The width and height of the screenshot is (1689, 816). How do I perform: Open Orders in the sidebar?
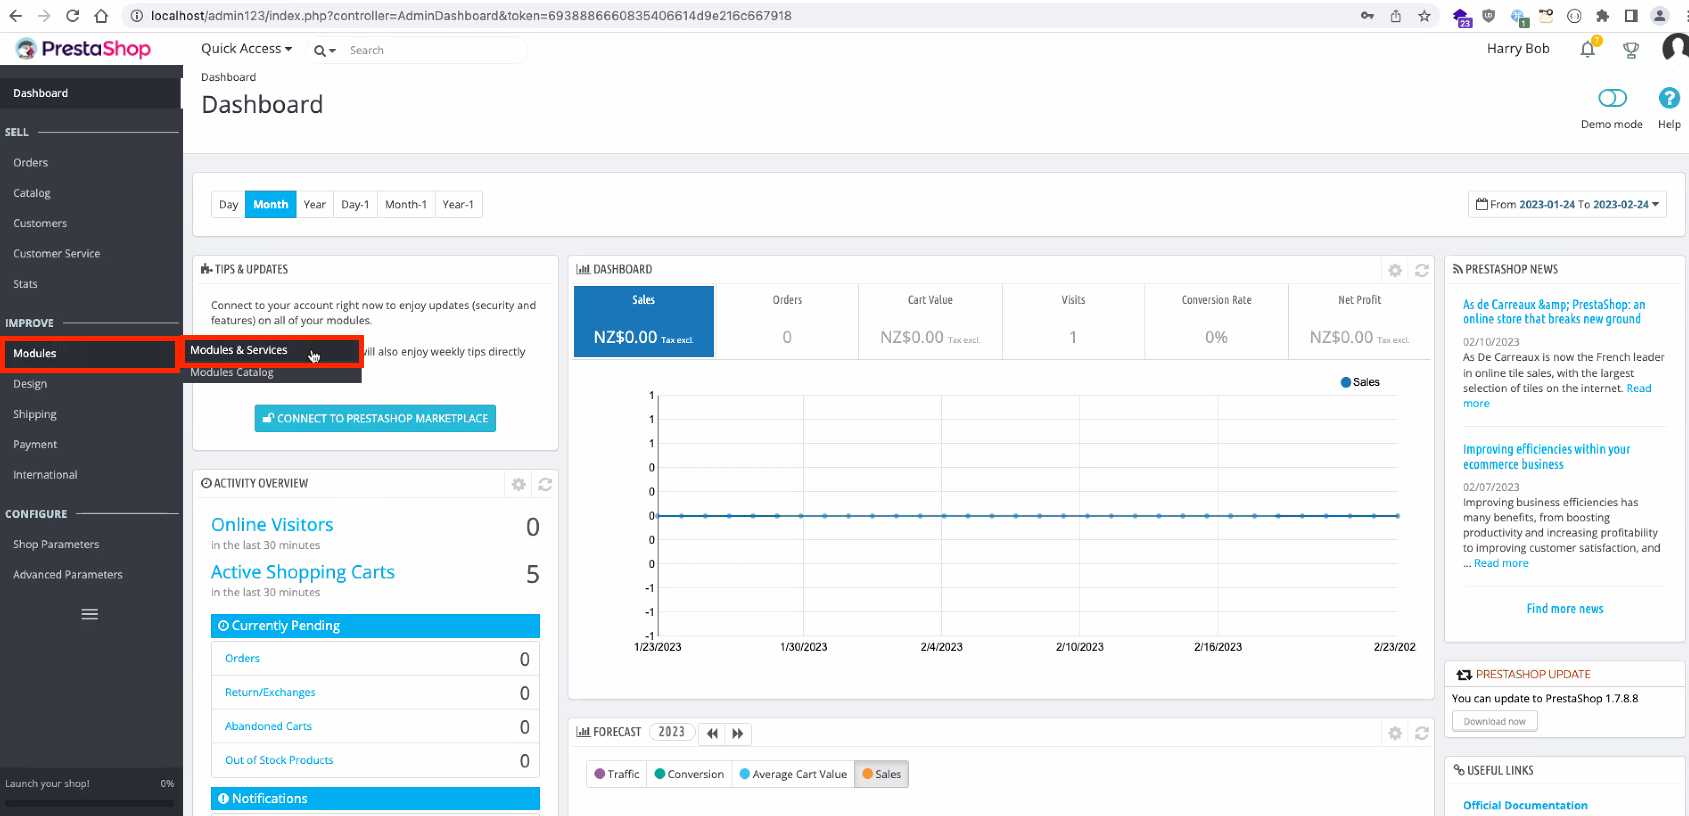coord(31,163)
